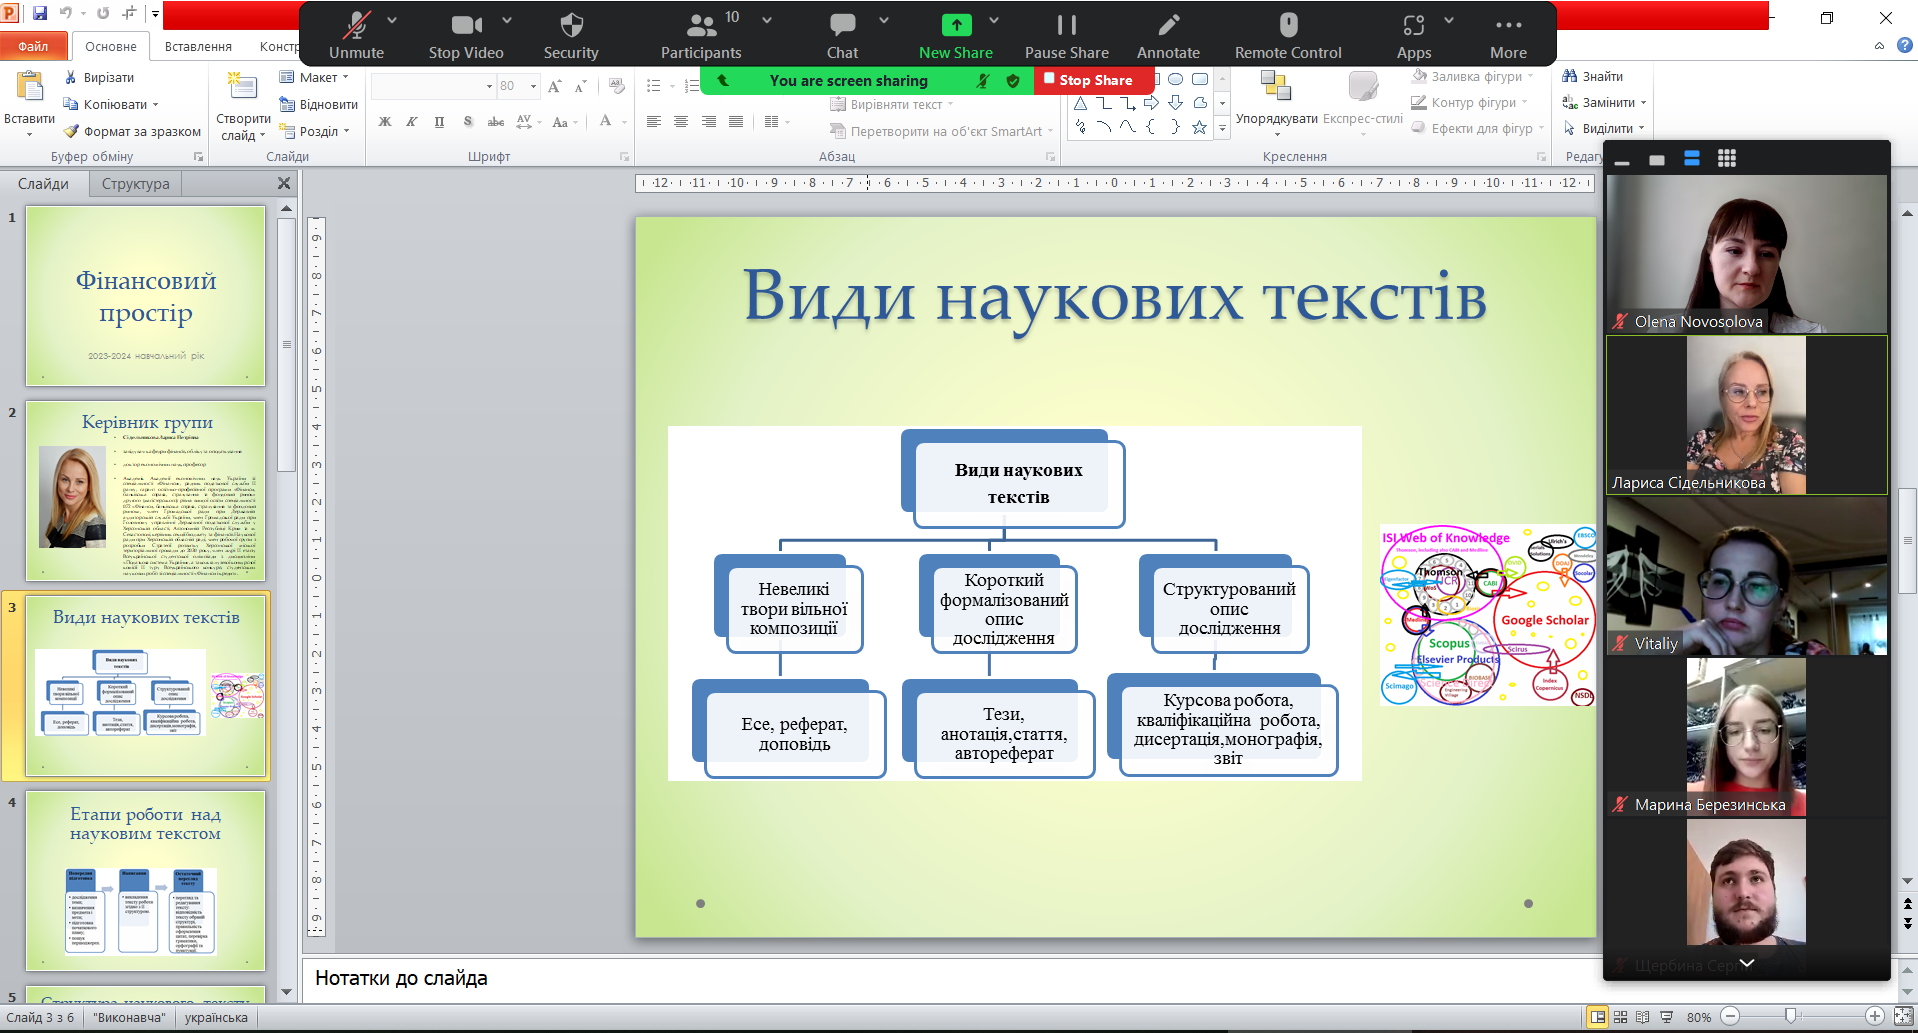Decrease font size with A-down icon
Viewport: 1918px width, 1033px height.
[x=580, y=87]
